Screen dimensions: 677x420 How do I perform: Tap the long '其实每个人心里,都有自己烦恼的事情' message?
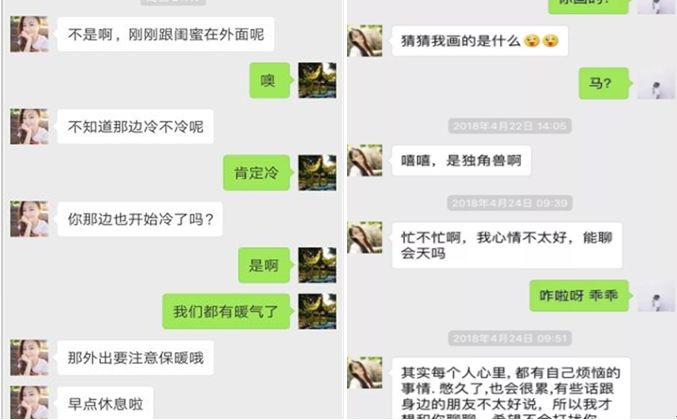(511, 388)
